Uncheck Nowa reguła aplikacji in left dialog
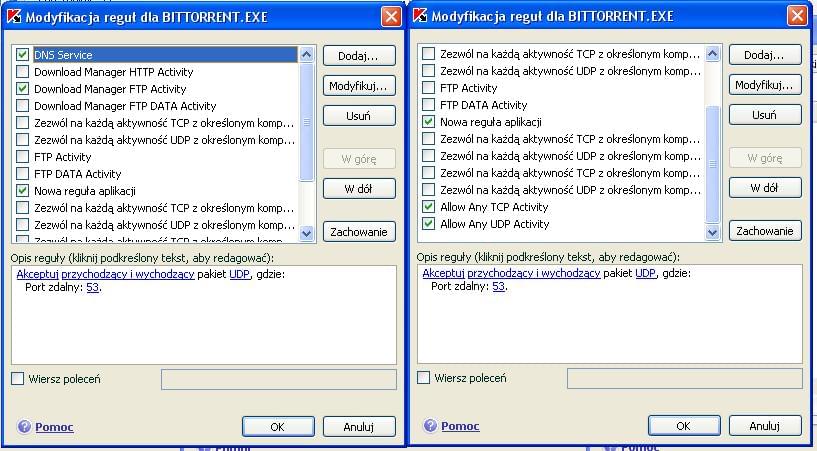 pos(22,191)
